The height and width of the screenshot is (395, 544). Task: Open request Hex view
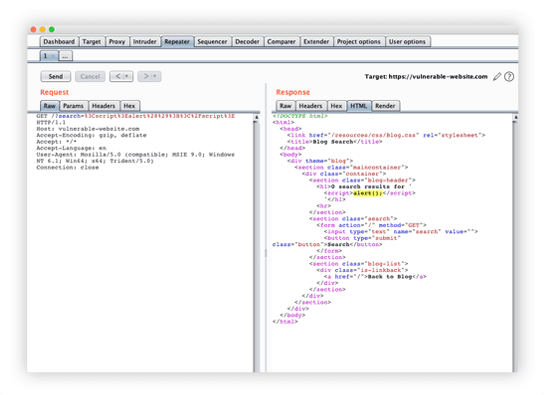pos(129,106)
